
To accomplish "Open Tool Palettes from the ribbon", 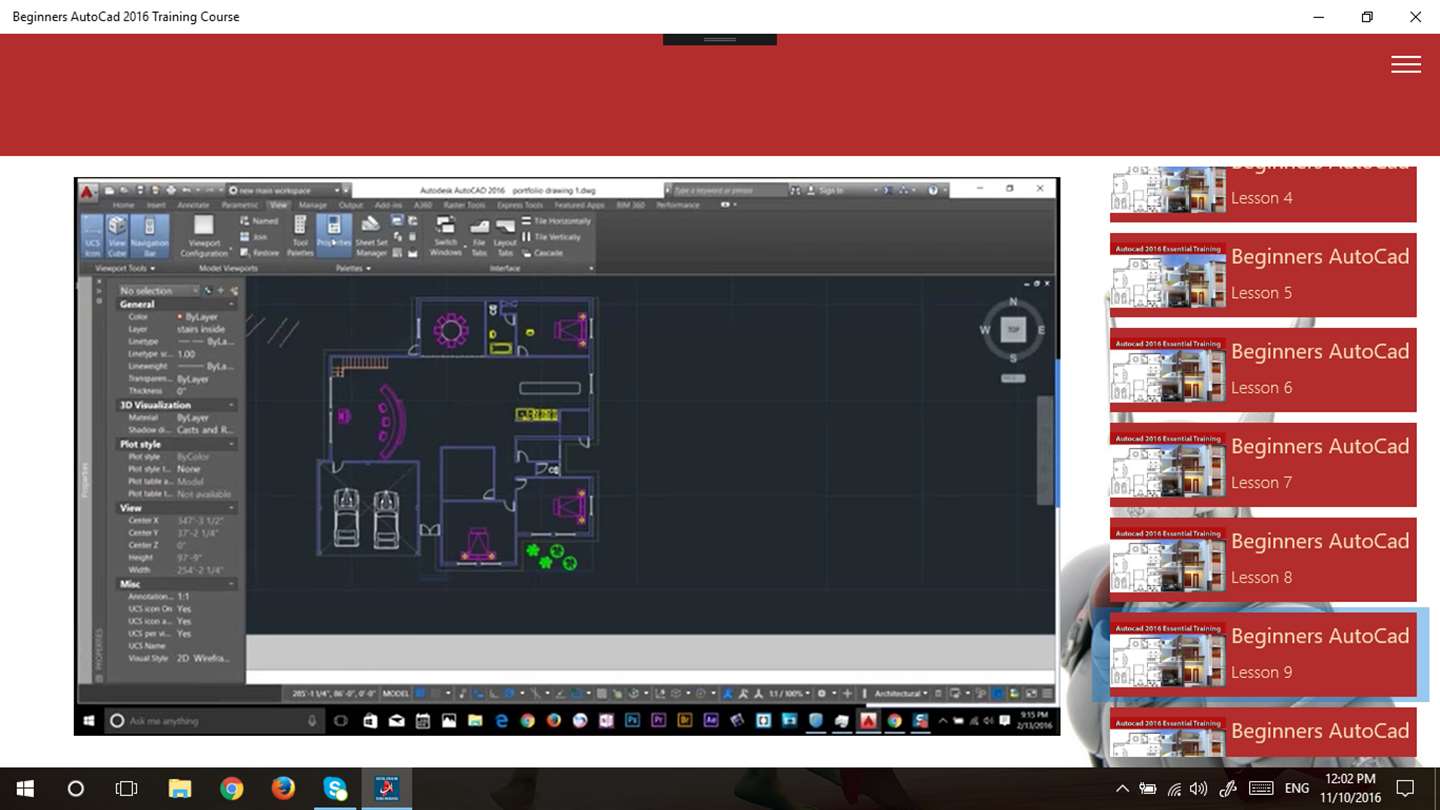I will [x=300, y=237].
